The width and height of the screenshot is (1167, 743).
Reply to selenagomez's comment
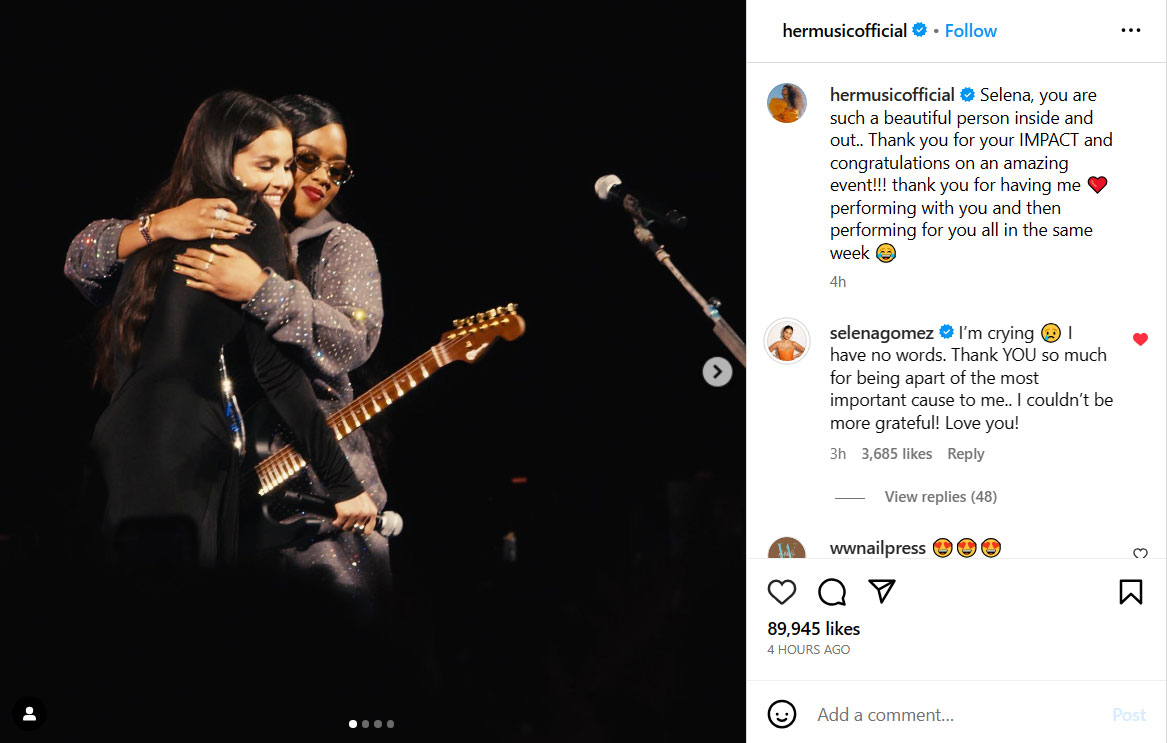coord(965,454)
